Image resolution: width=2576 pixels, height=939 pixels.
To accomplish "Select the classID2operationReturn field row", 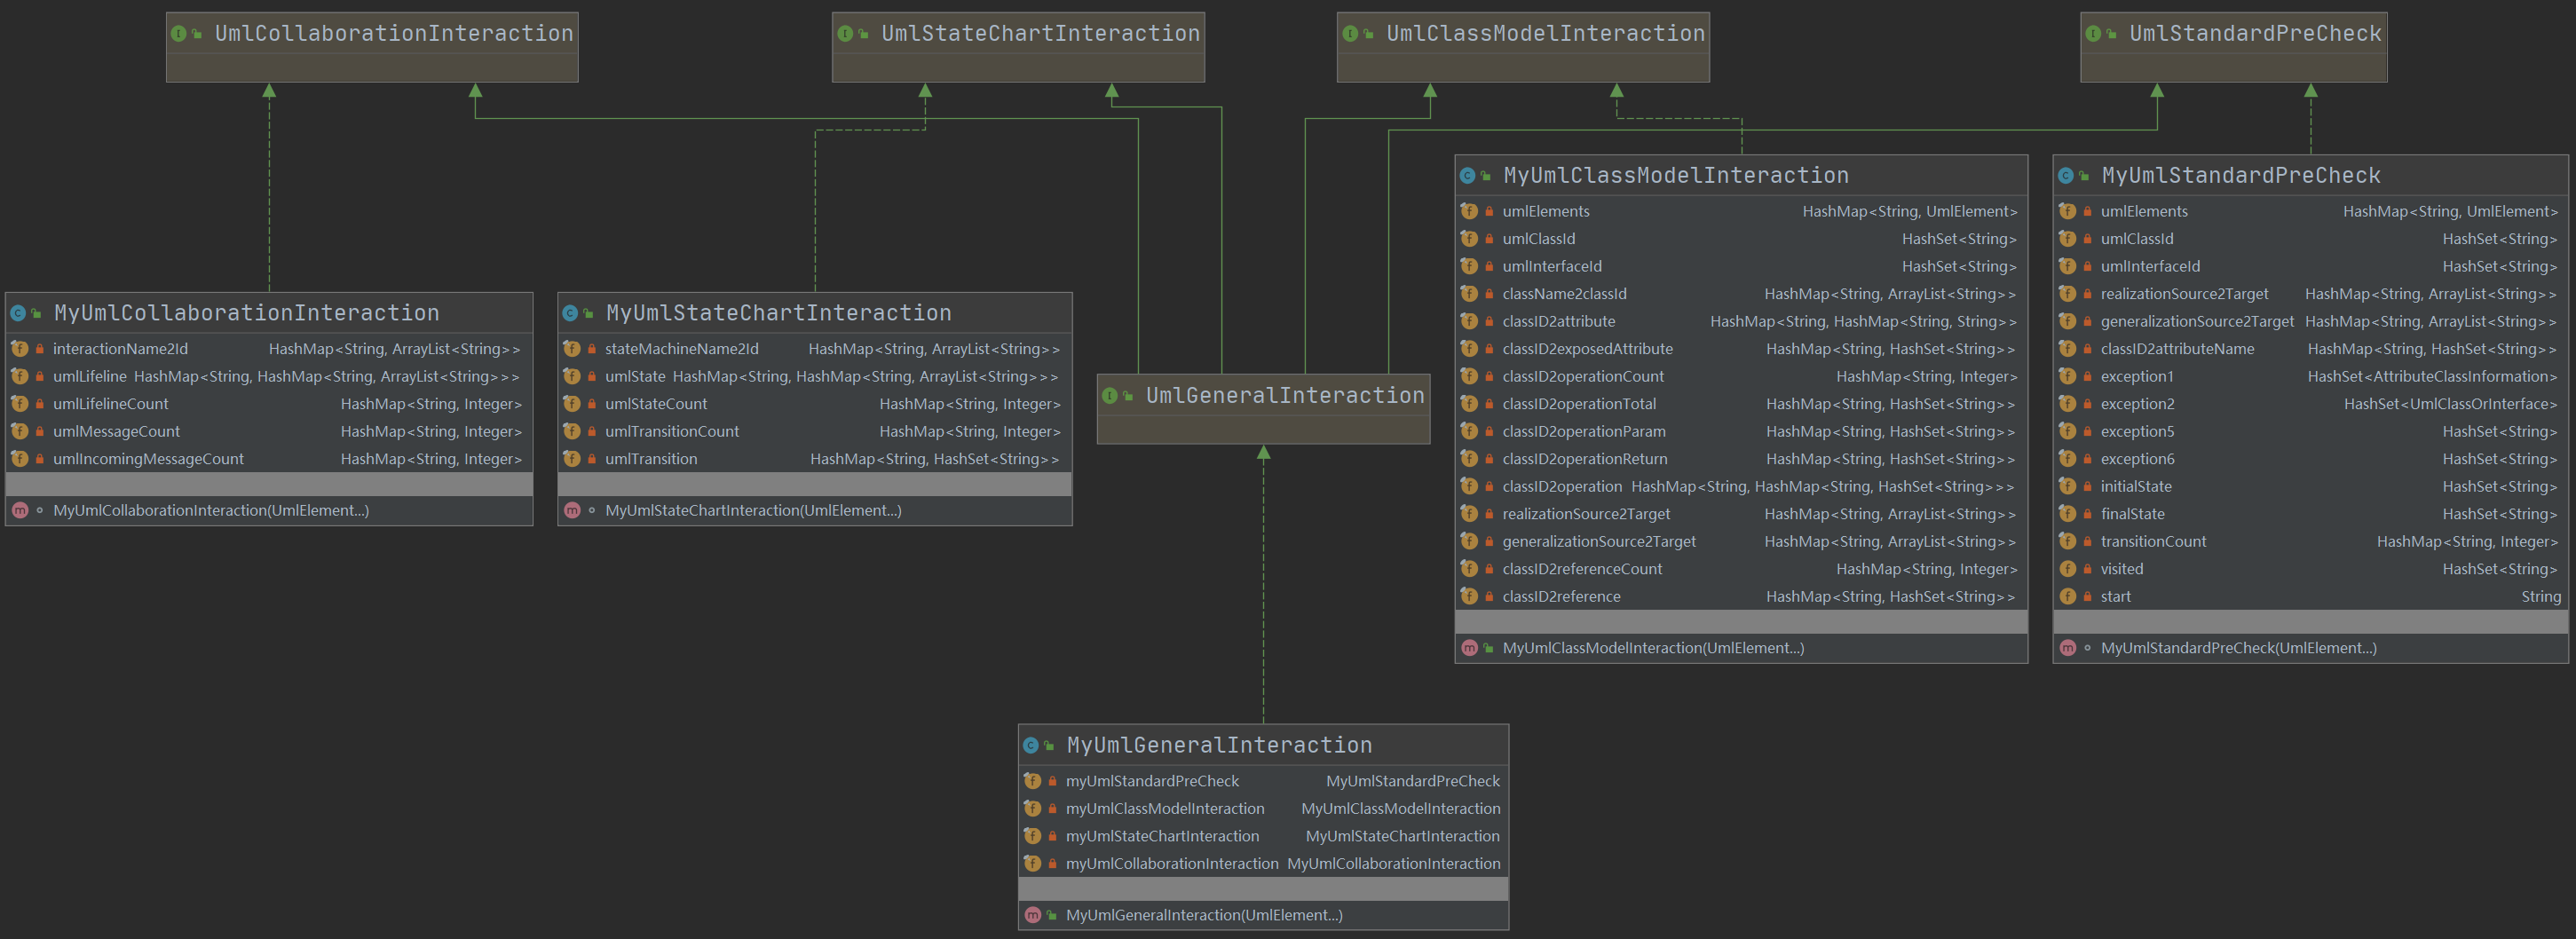I will [1741, 459].
